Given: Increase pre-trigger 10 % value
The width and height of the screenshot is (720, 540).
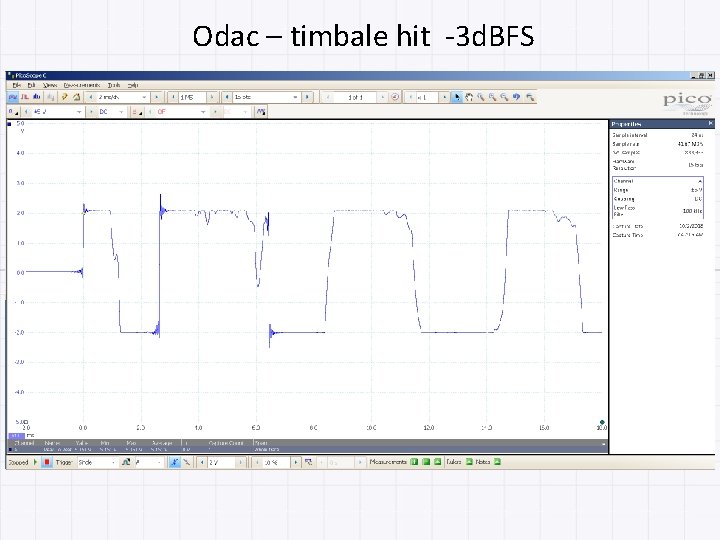Looking at the screenshot, I should click(296, 462).
